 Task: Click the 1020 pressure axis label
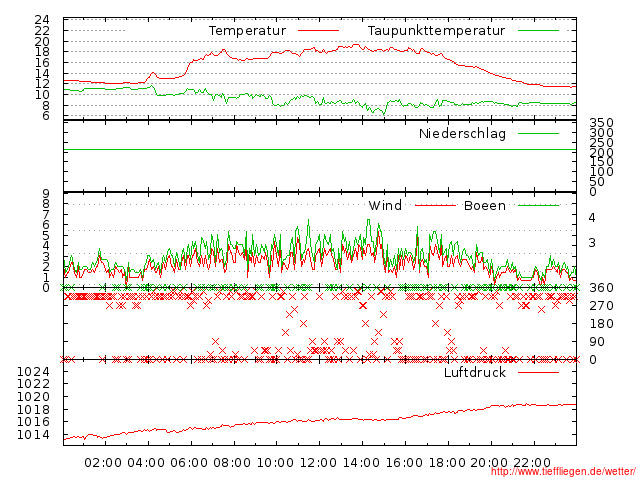(33, 397)
